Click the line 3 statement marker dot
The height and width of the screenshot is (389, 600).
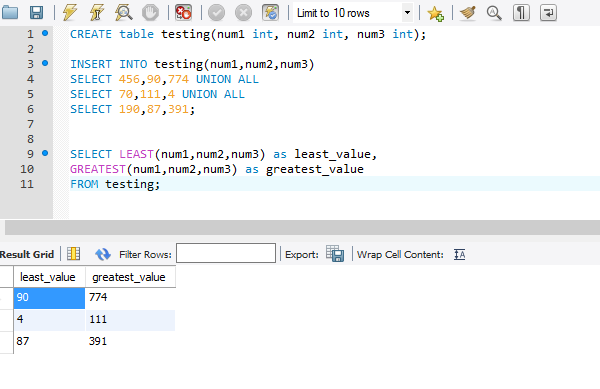[x=45, y=63]
